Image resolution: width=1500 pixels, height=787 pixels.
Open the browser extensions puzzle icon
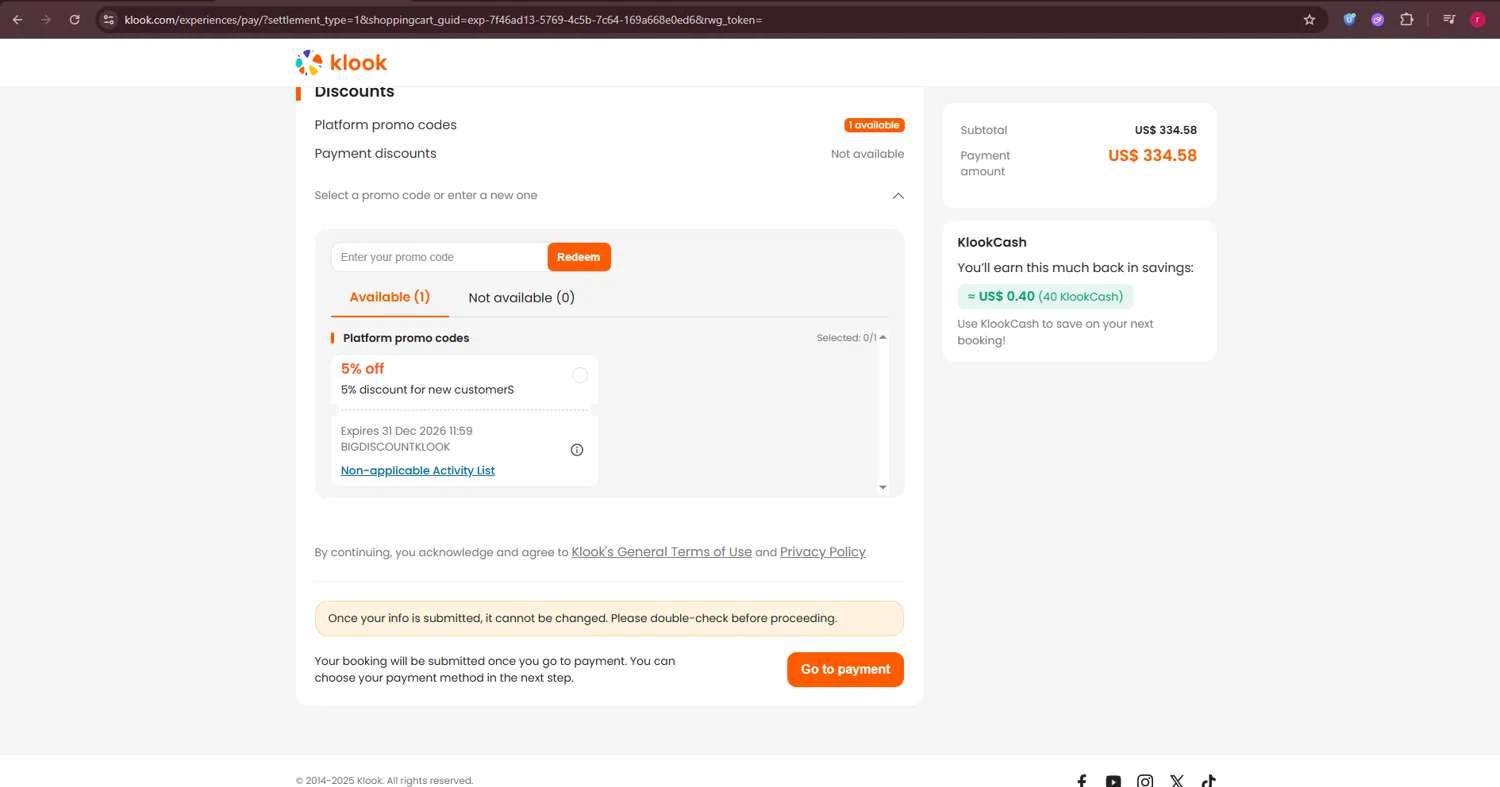pyautogui.click(x=1406, y=19)
